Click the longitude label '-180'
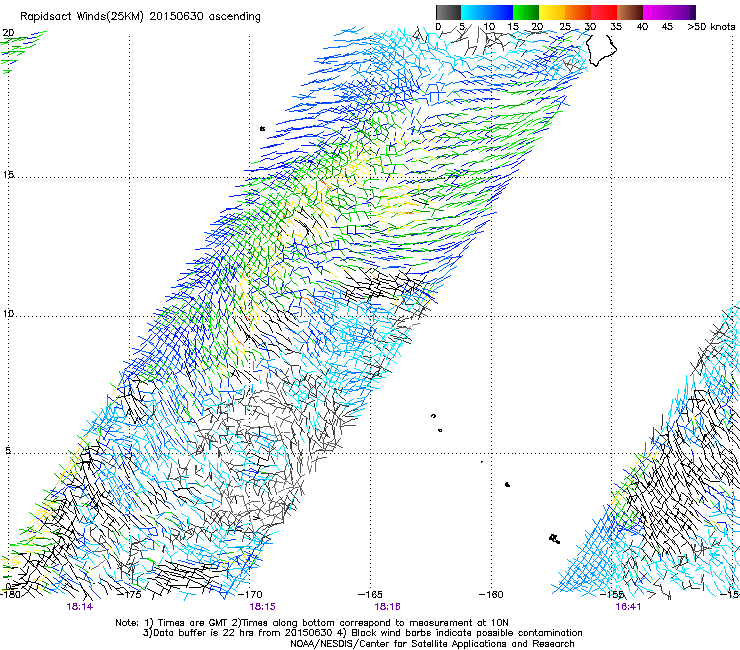Image resolution: width=740 pixels, height=650 pixels. pyautogui.click(x=10, y=594)
